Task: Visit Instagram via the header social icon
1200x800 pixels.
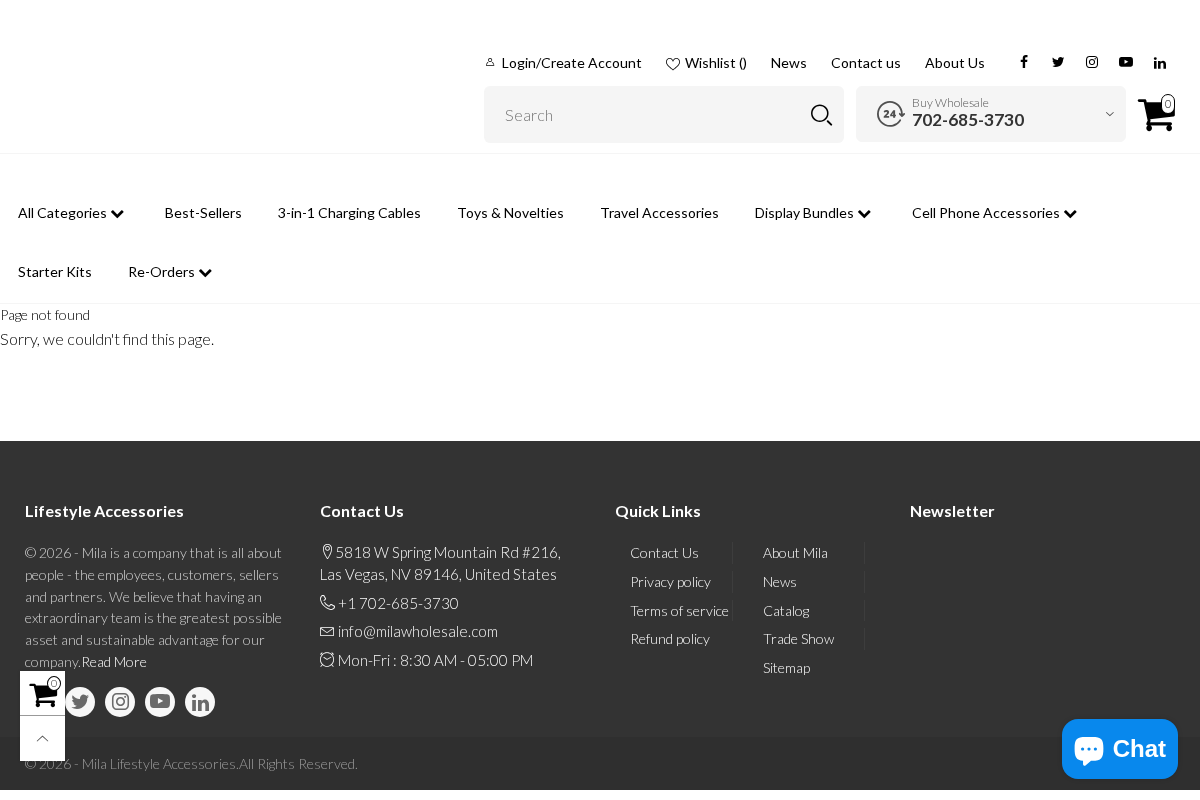Action: (x=1091, y=61)
